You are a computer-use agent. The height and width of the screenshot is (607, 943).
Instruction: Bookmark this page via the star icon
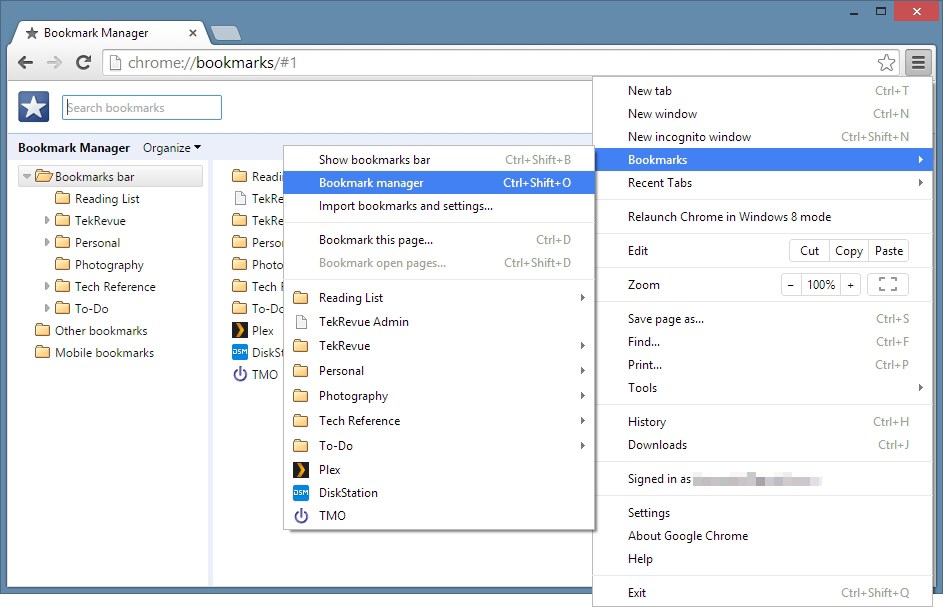point(886,62)
